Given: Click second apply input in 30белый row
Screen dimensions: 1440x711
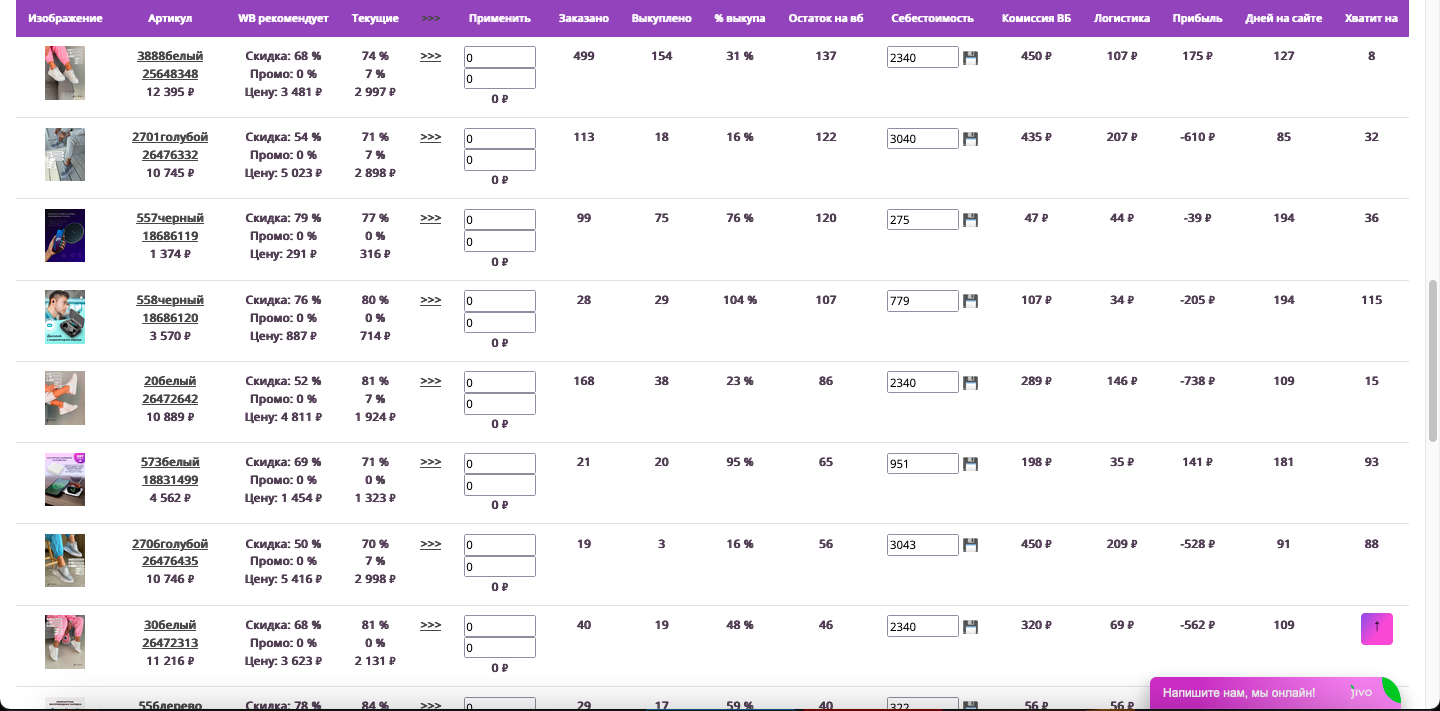Looking at the screenshot, I should pos(500,648).
